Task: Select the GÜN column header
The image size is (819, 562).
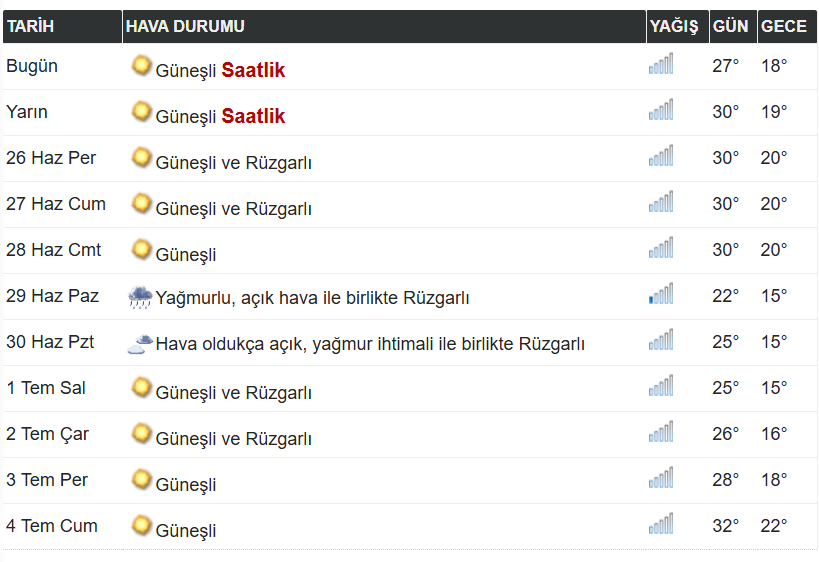Action: pyautogui.click(x=733, y=26)
